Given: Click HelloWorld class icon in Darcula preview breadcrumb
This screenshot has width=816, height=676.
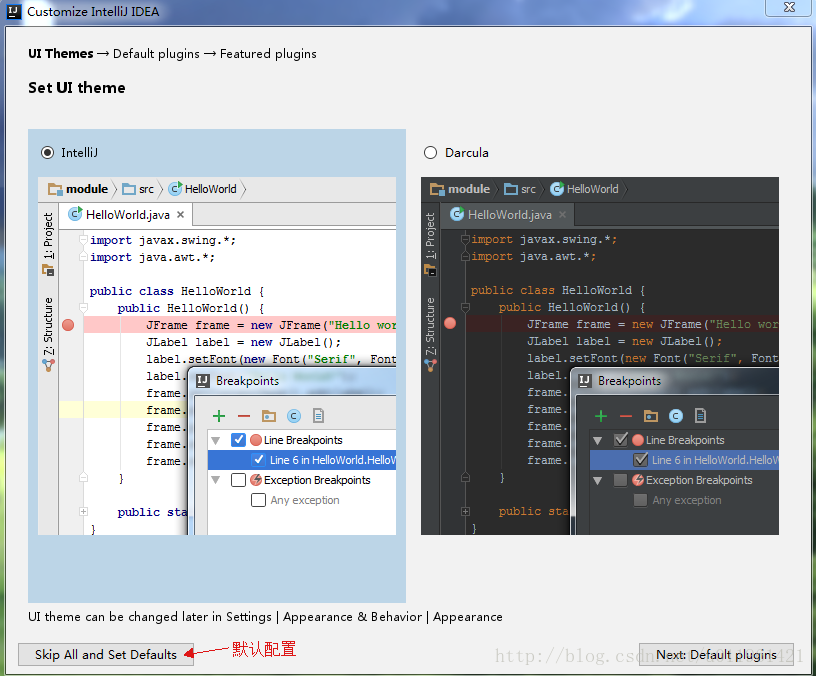Looking at the screenshot, I should point(557,188).
